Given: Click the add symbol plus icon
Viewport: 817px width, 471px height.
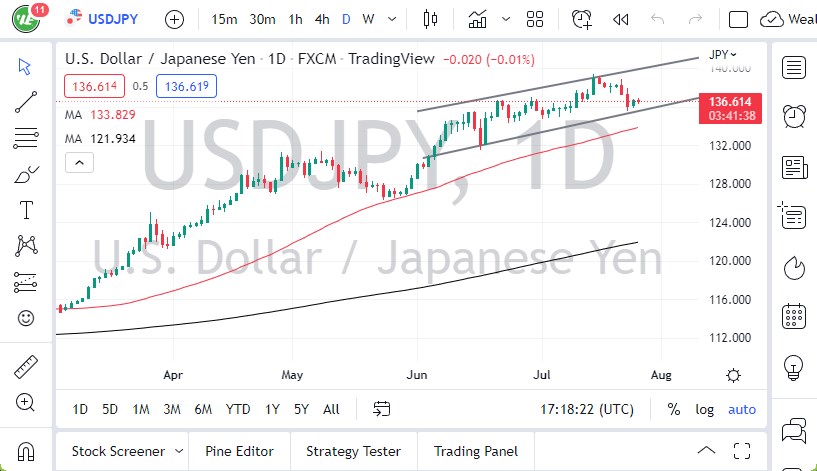Looking at the screenshot, I should tap(174, 19).
